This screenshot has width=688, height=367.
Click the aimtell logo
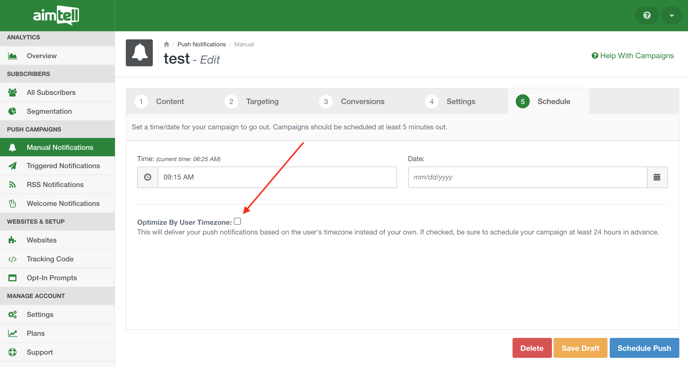[56, 15]
